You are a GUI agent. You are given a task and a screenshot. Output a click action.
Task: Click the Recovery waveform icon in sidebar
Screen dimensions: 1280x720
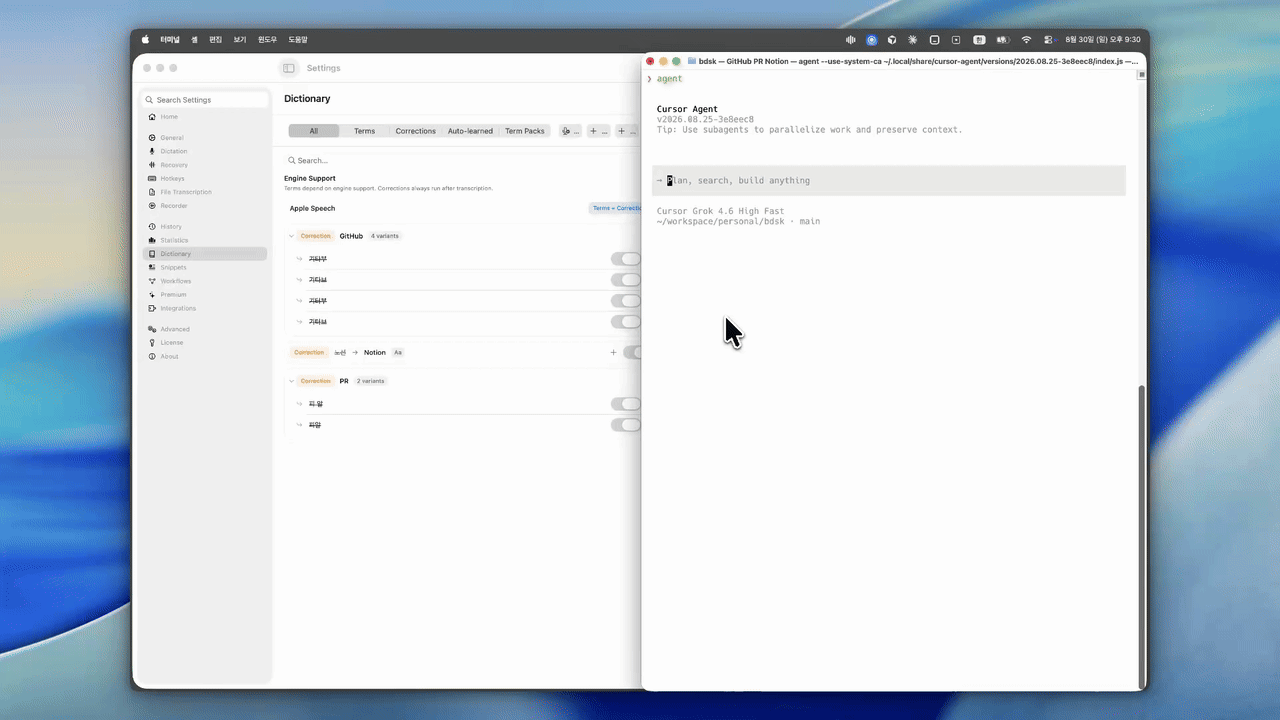pyautogui.click(x=152, y=165)
